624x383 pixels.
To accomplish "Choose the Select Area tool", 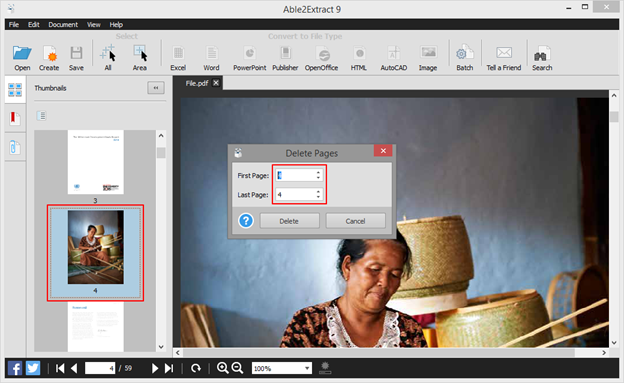I will tap(140, 53).
